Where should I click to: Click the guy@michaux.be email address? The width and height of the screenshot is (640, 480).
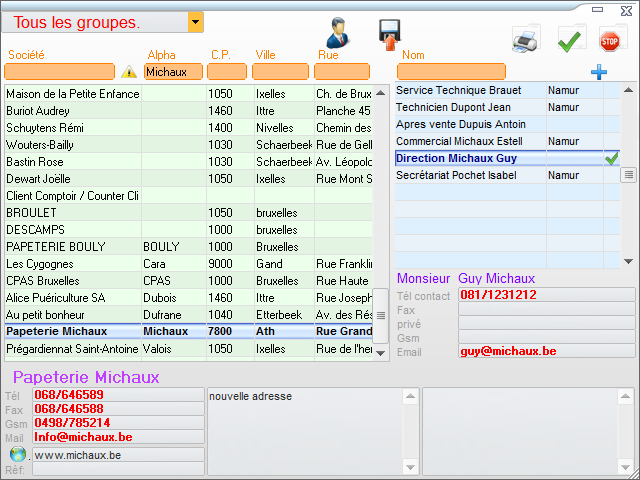pos(508,351)
